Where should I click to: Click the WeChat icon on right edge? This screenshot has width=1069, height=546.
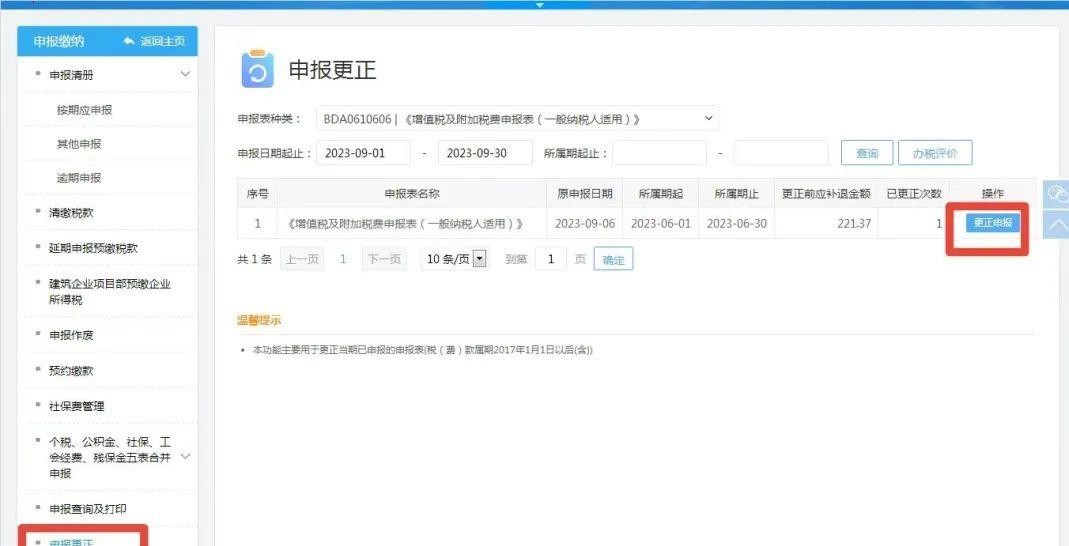pyautogui.click(x=1056, y=195)
